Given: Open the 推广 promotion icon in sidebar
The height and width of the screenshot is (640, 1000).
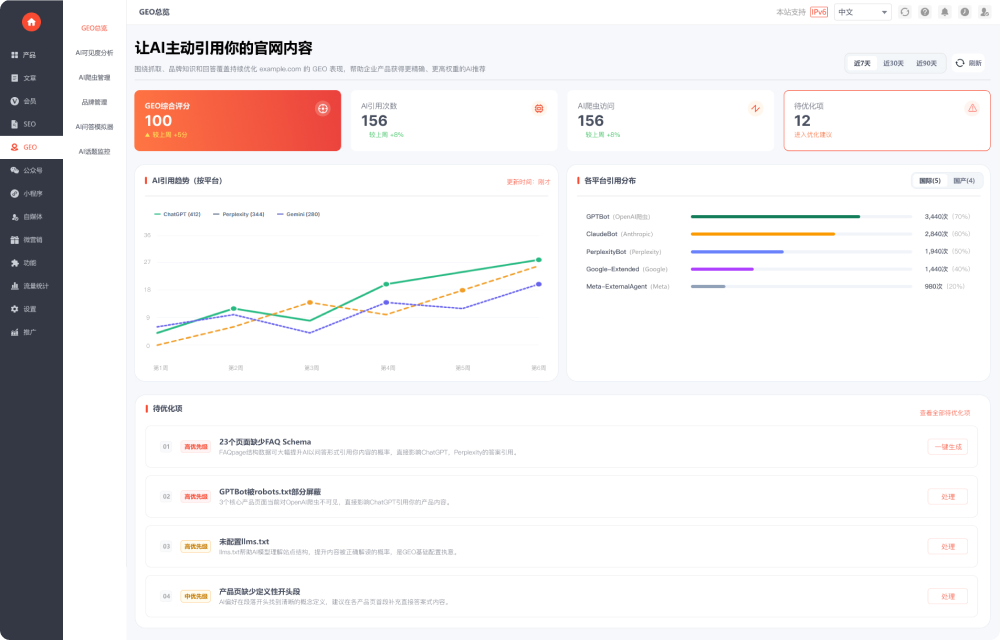Looking at the screenshot, I should pyautogui.click(x=15, y=332).
